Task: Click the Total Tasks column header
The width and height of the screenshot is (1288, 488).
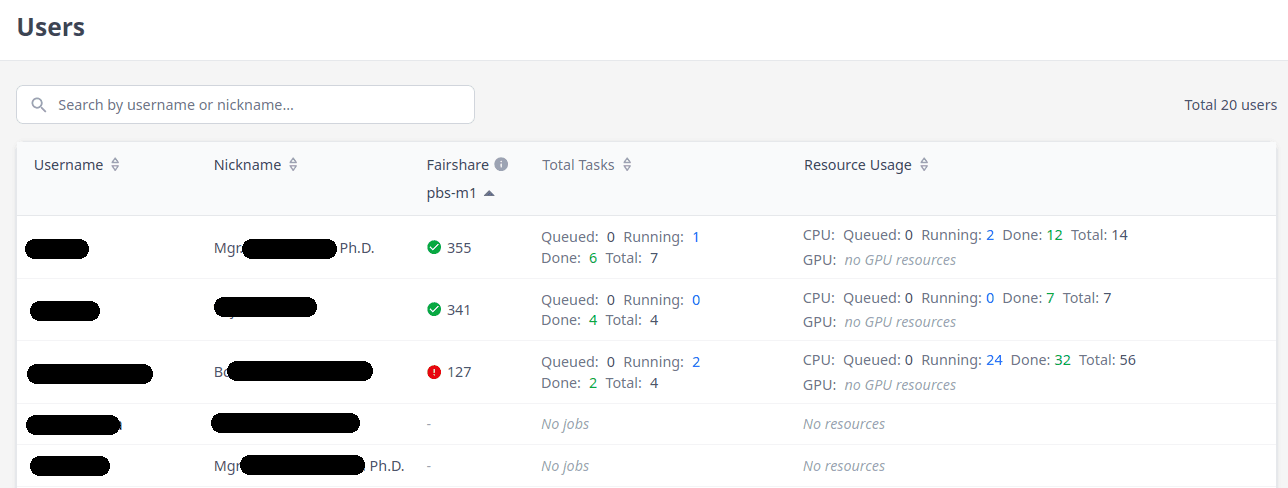Action: click(578, 165)
